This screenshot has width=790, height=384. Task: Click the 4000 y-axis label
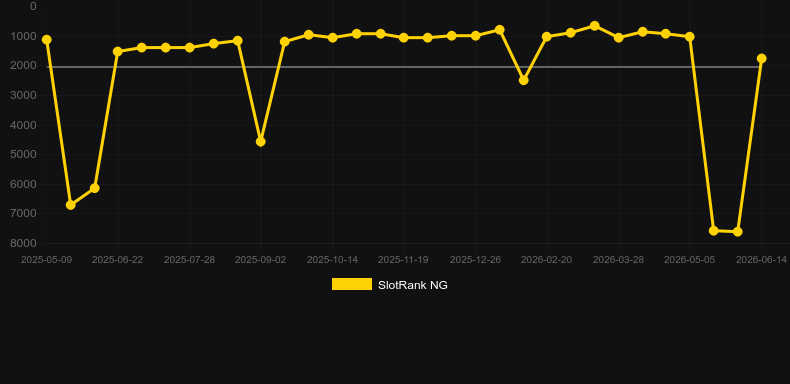(24, 125)
